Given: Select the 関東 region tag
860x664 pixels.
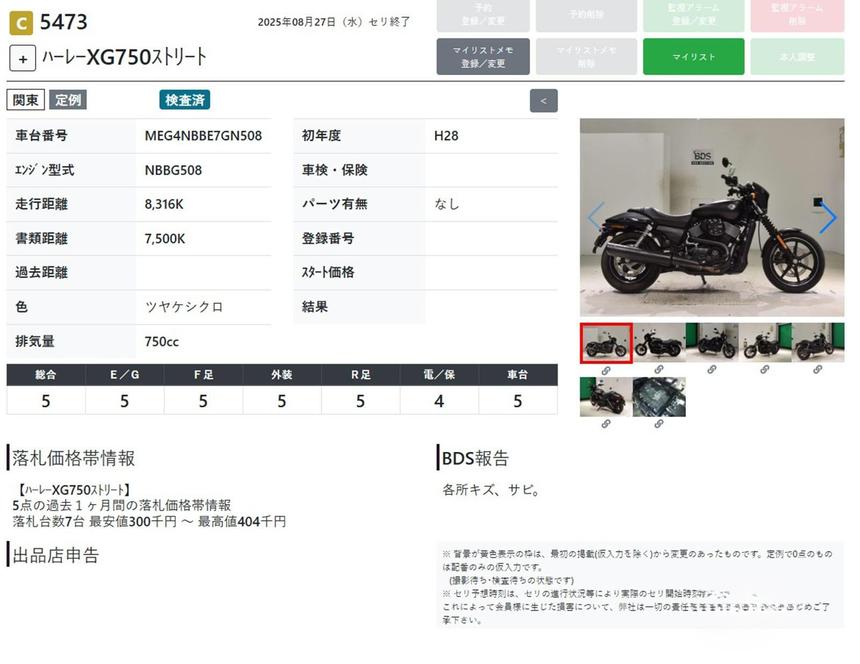Looking at the screenshot, I should [25, 100].
